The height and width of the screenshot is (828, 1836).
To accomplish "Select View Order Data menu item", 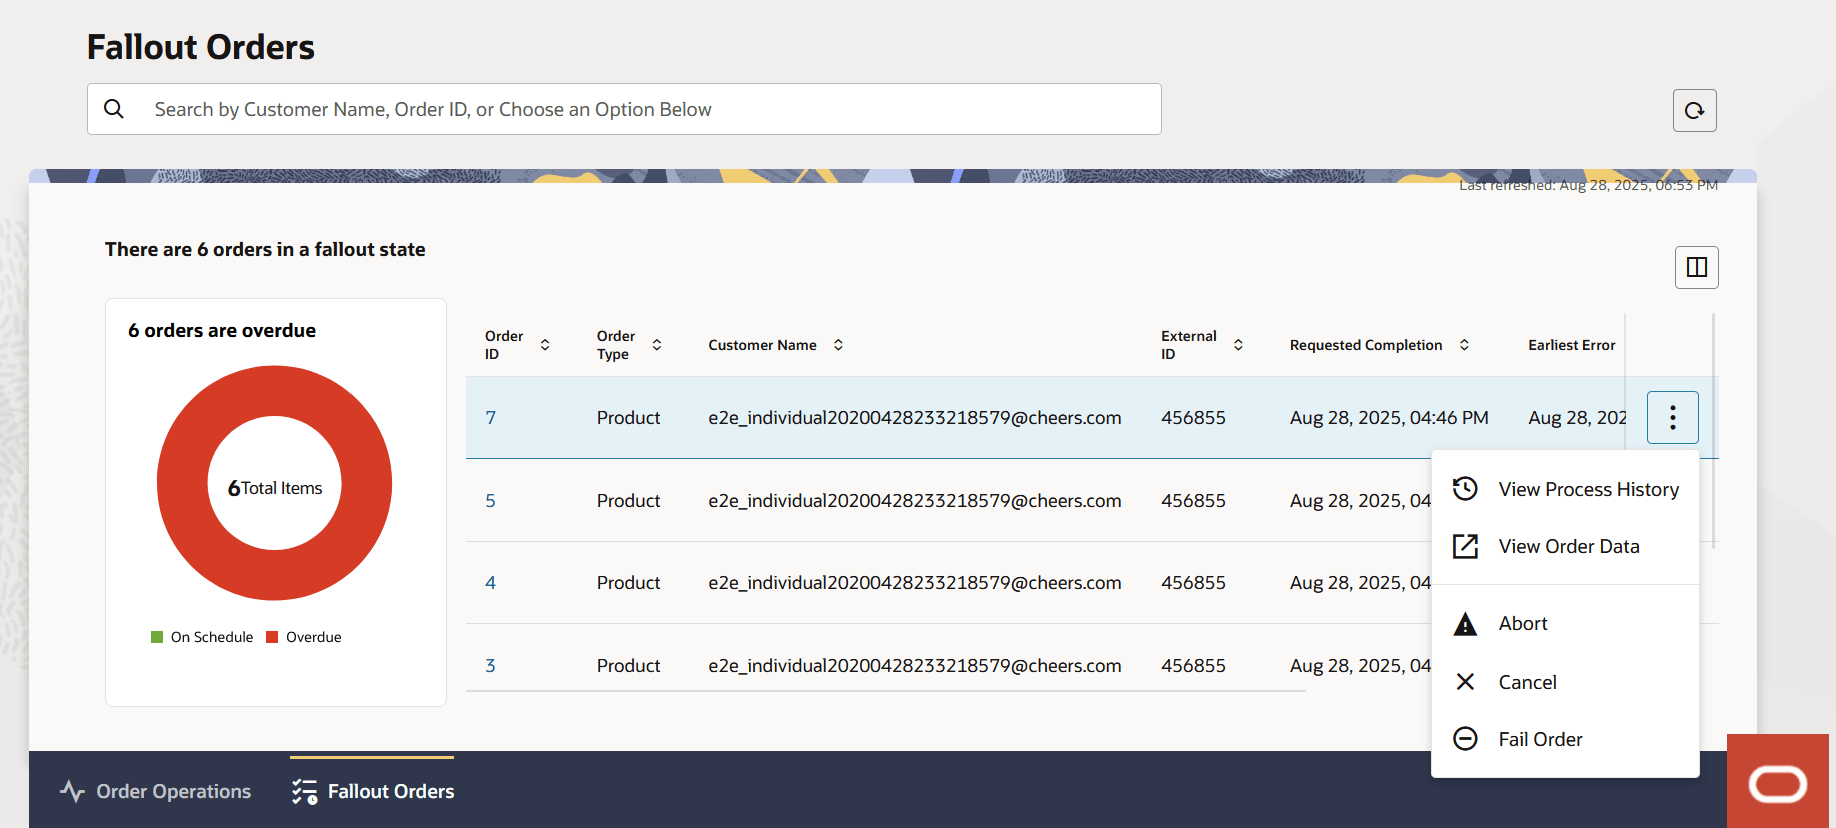I will (x=1568, y=546).
